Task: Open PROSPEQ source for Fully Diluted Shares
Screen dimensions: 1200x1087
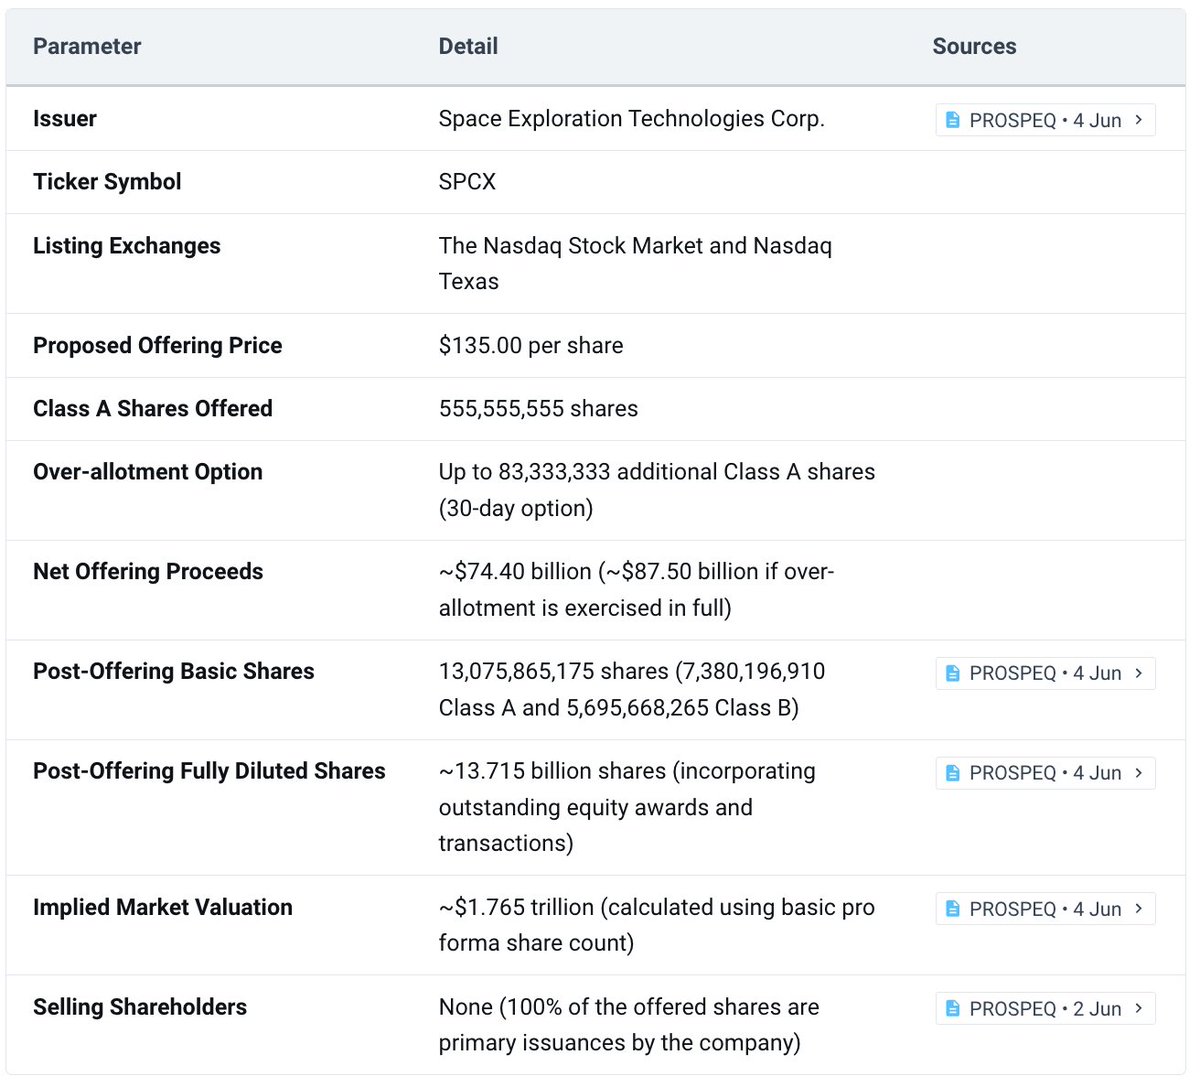Action: point(1045,773)
